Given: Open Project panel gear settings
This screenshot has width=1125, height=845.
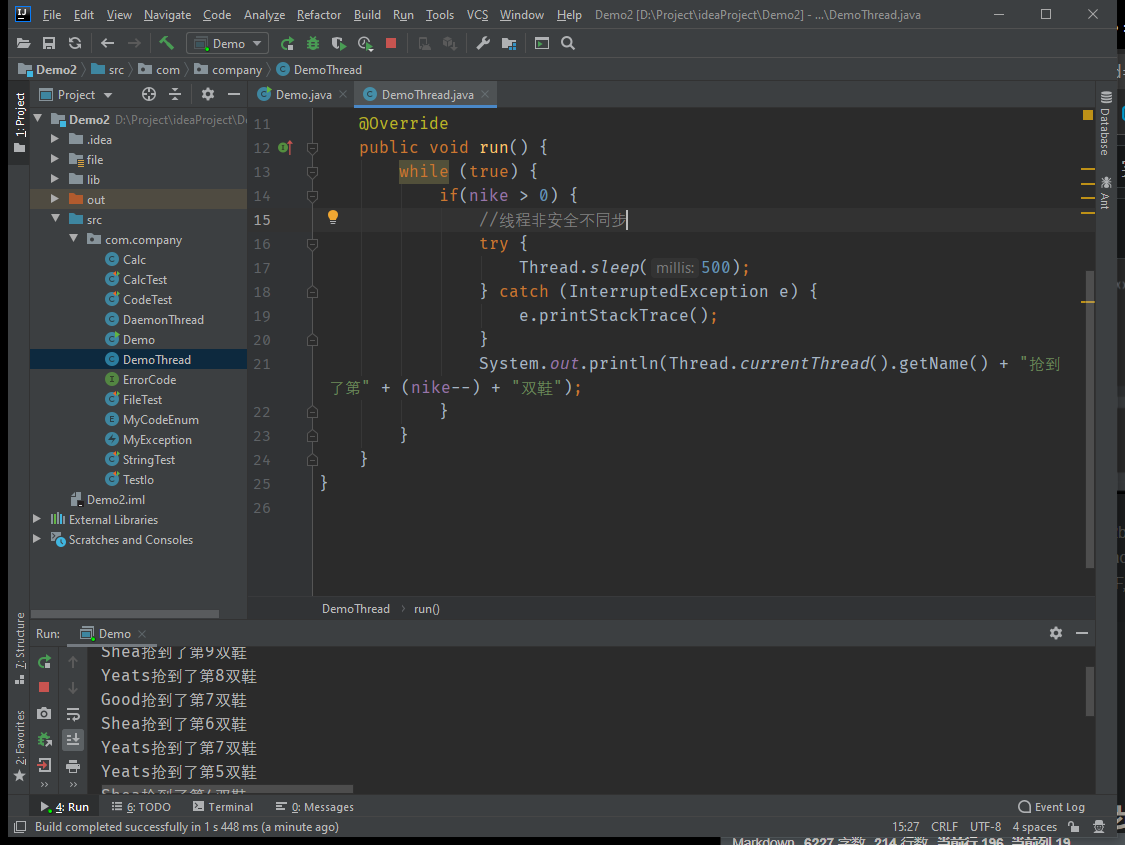Looking at the screenshot, I should [x=208, y=95].
